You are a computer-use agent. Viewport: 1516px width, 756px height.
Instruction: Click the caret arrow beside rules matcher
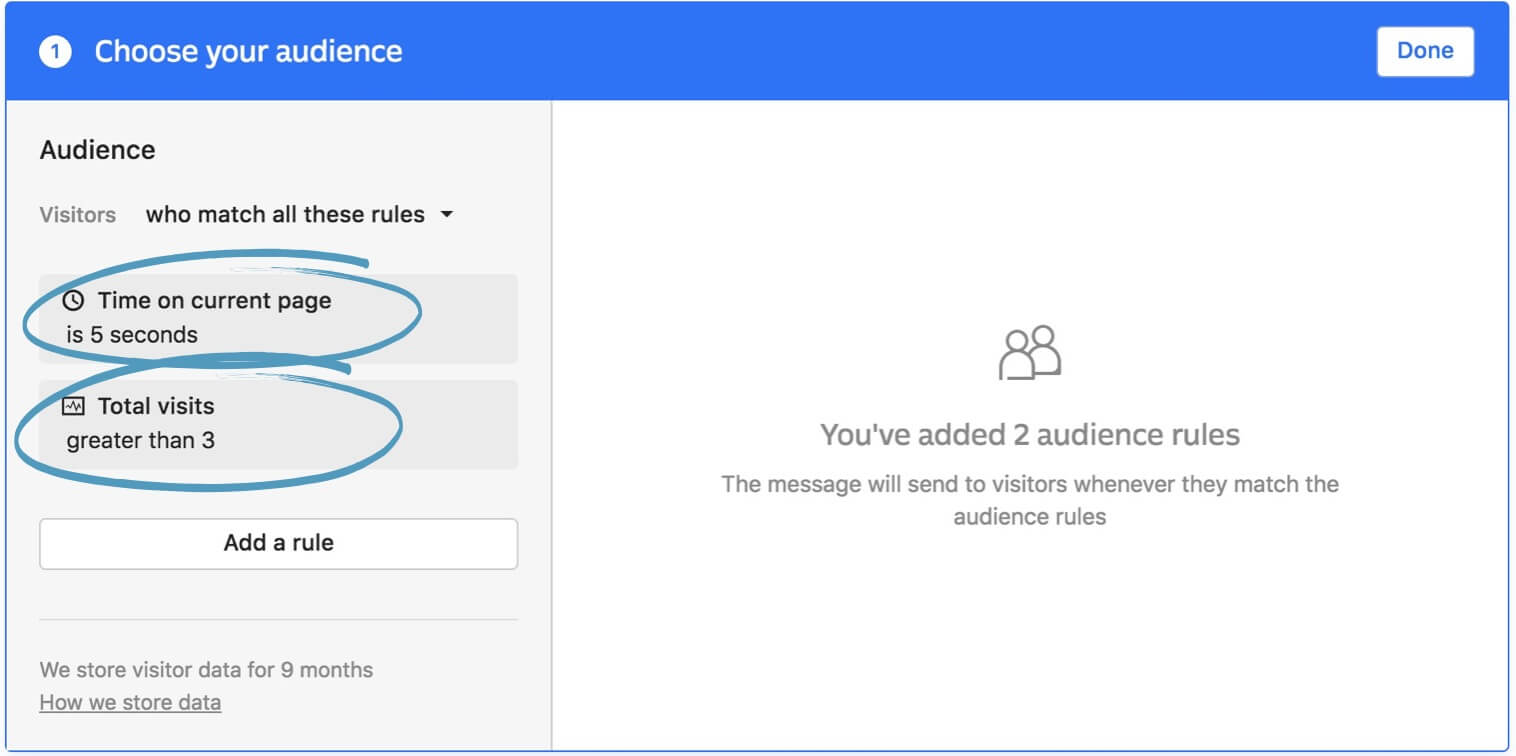[447, 214]
